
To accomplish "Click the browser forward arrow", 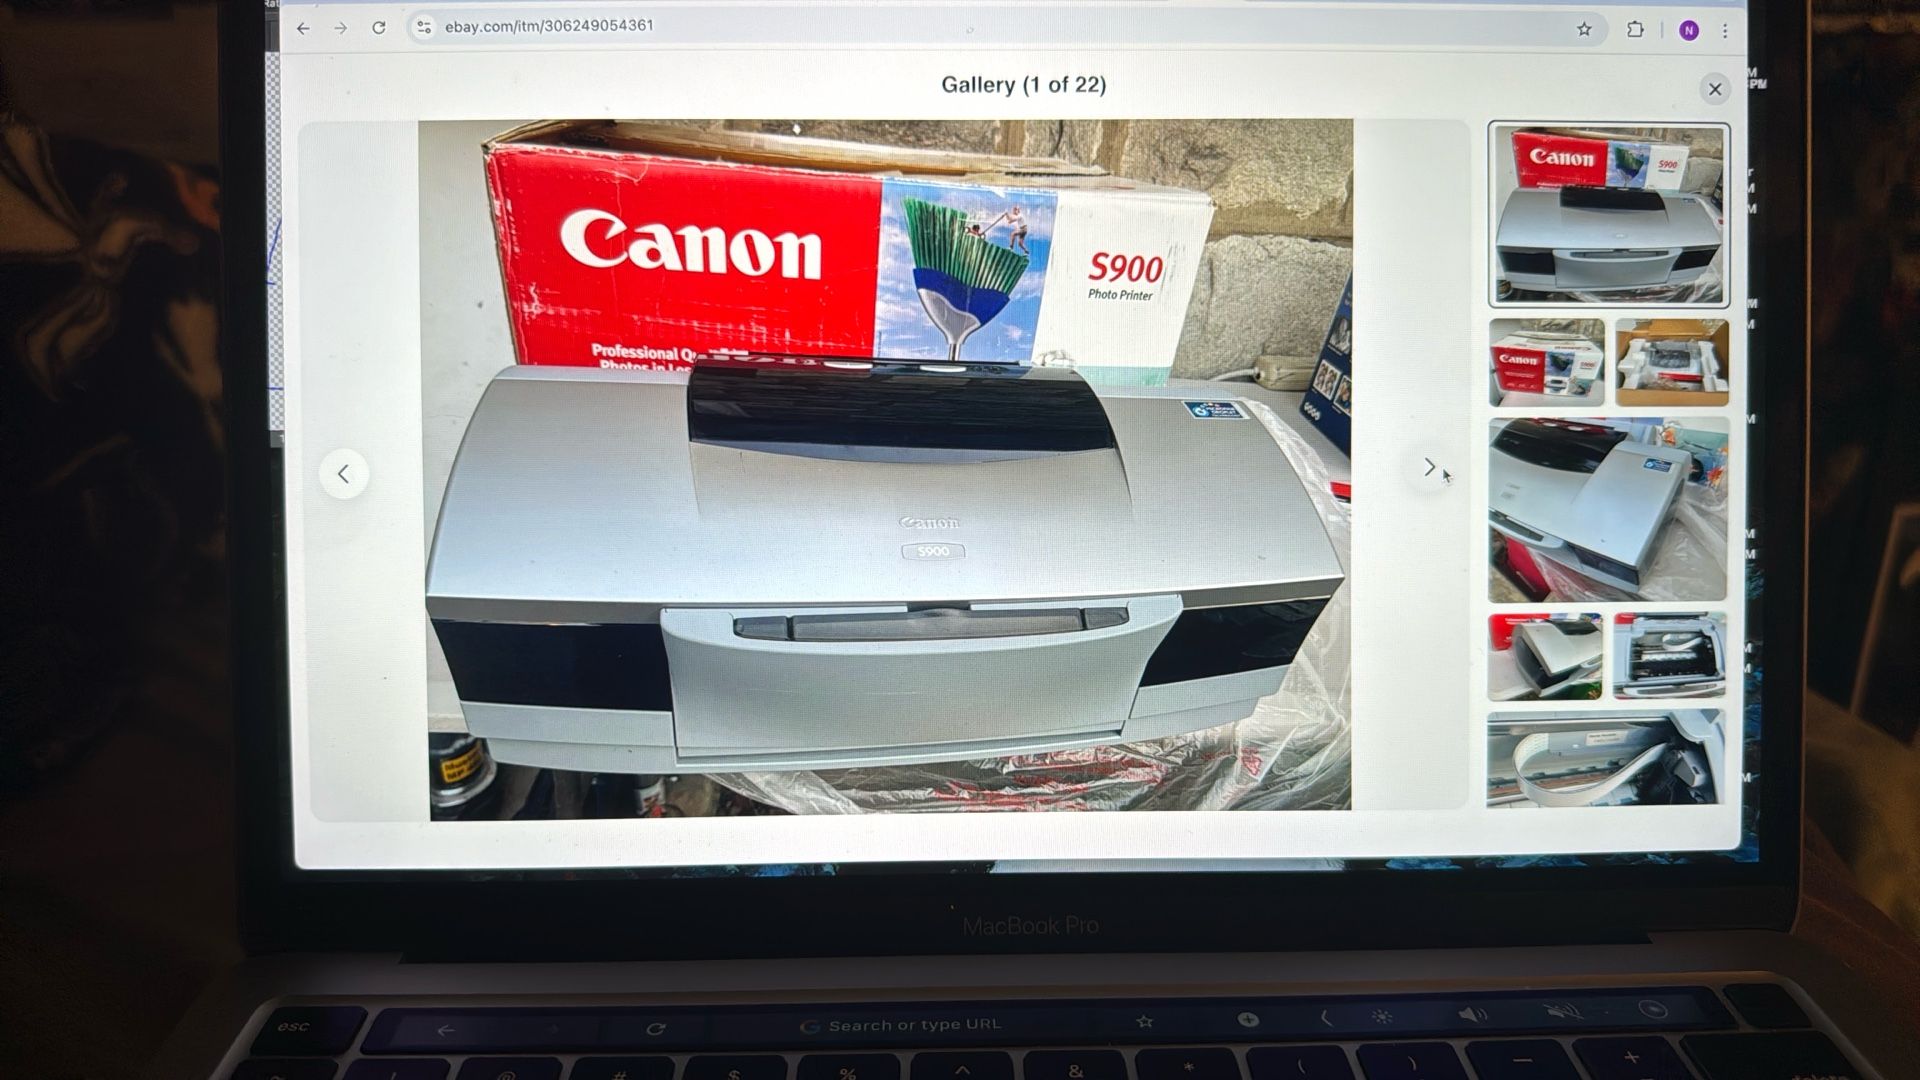I will [x=340, y=29].
